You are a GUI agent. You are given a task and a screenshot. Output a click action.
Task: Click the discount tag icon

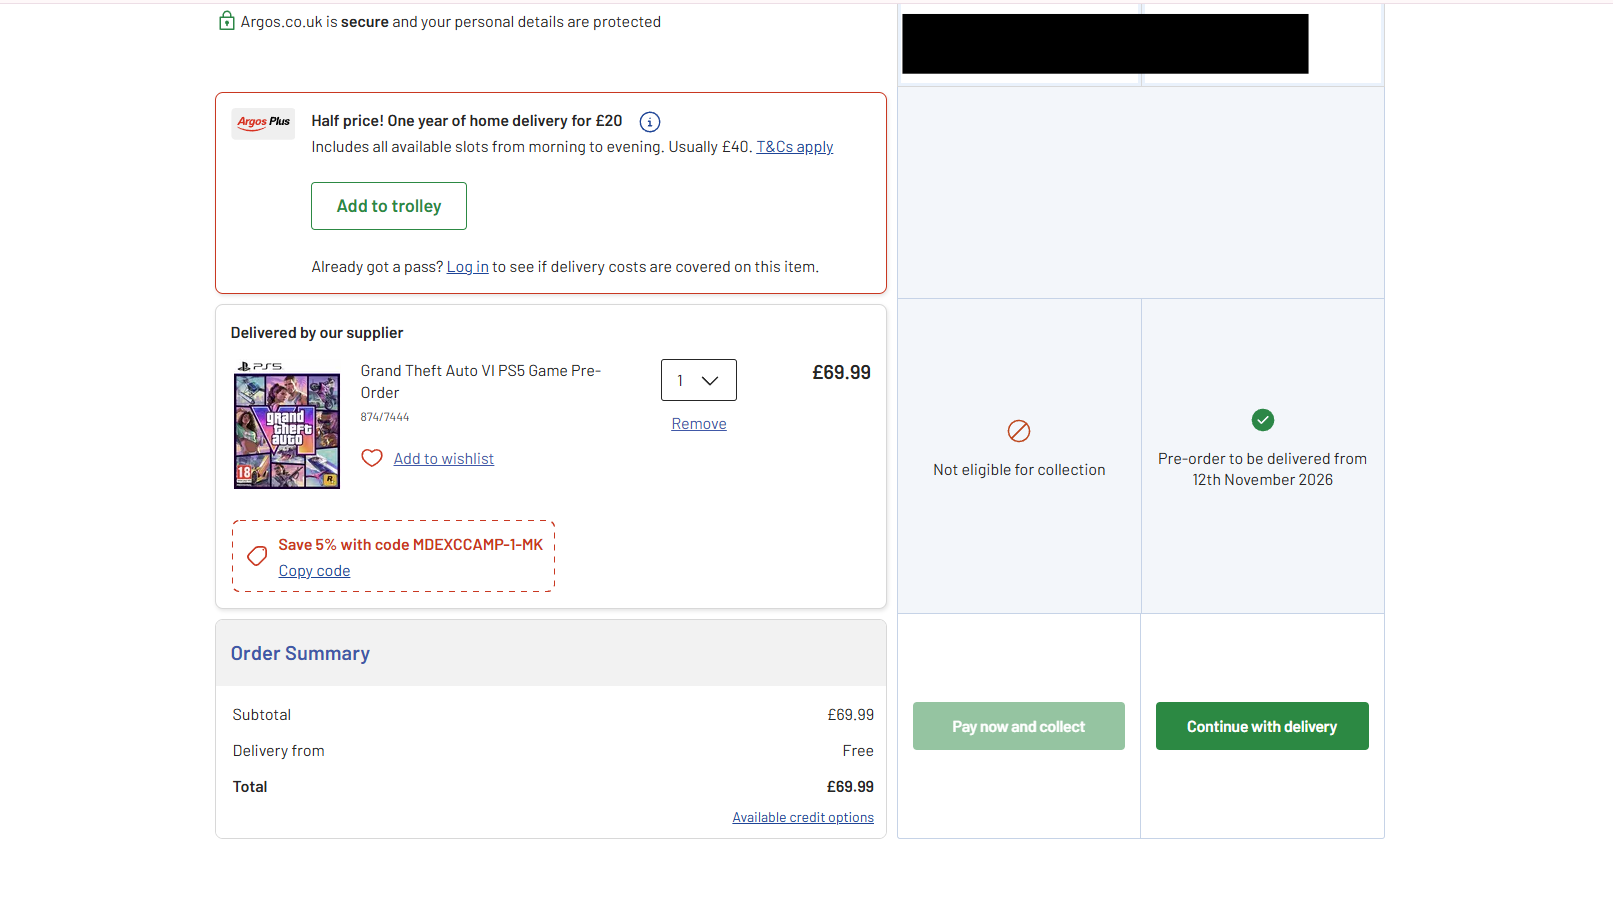click(257, 556)
